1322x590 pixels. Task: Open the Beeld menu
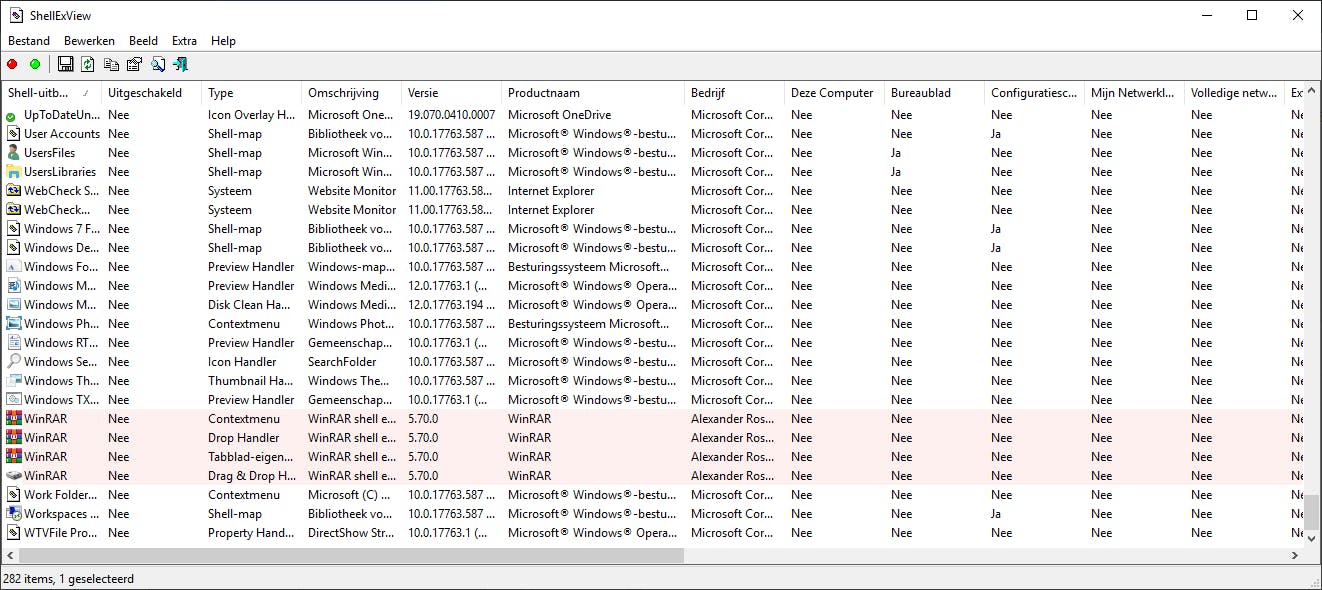(143, 40)
